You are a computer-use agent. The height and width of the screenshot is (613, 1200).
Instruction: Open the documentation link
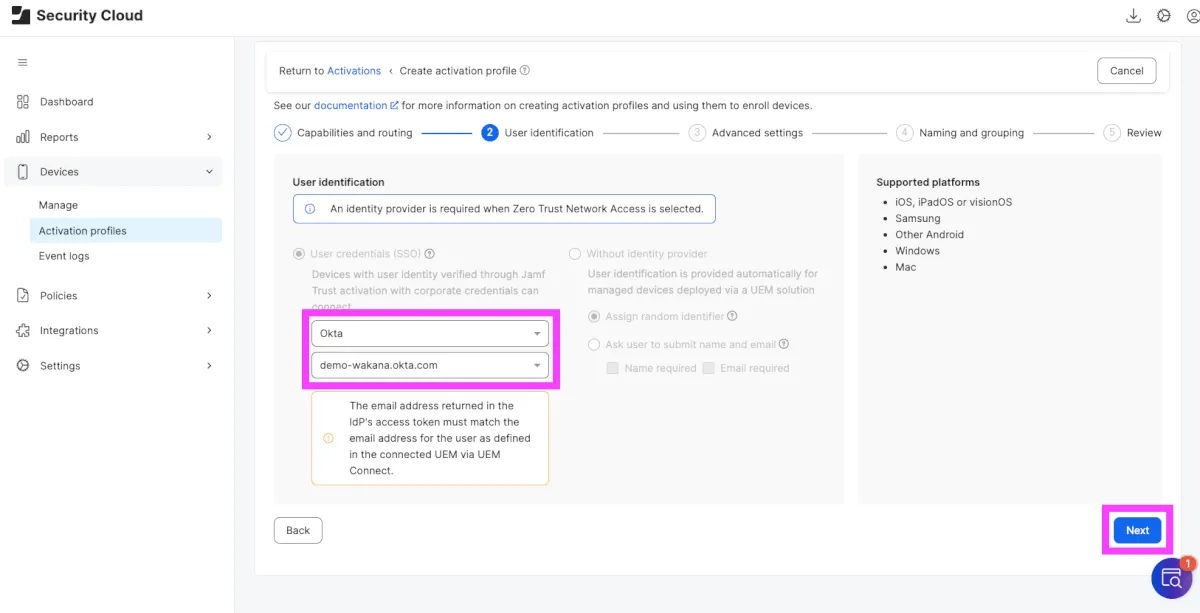pyautogui.click(x=351, y=105)
